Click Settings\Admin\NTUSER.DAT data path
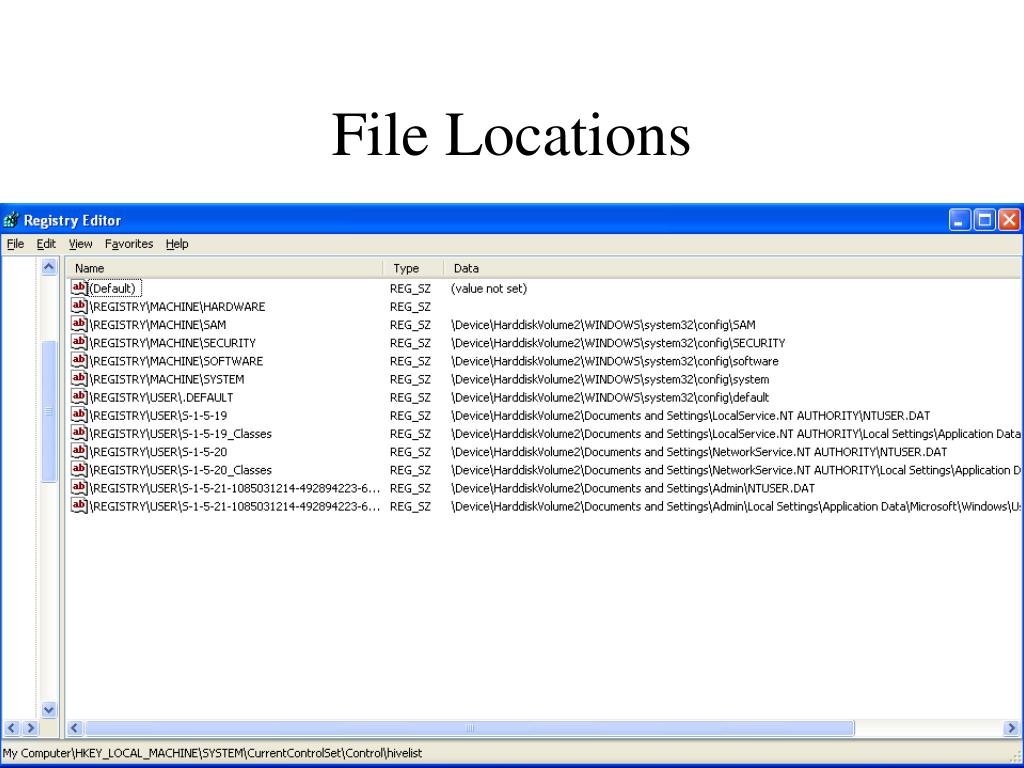 633,488
